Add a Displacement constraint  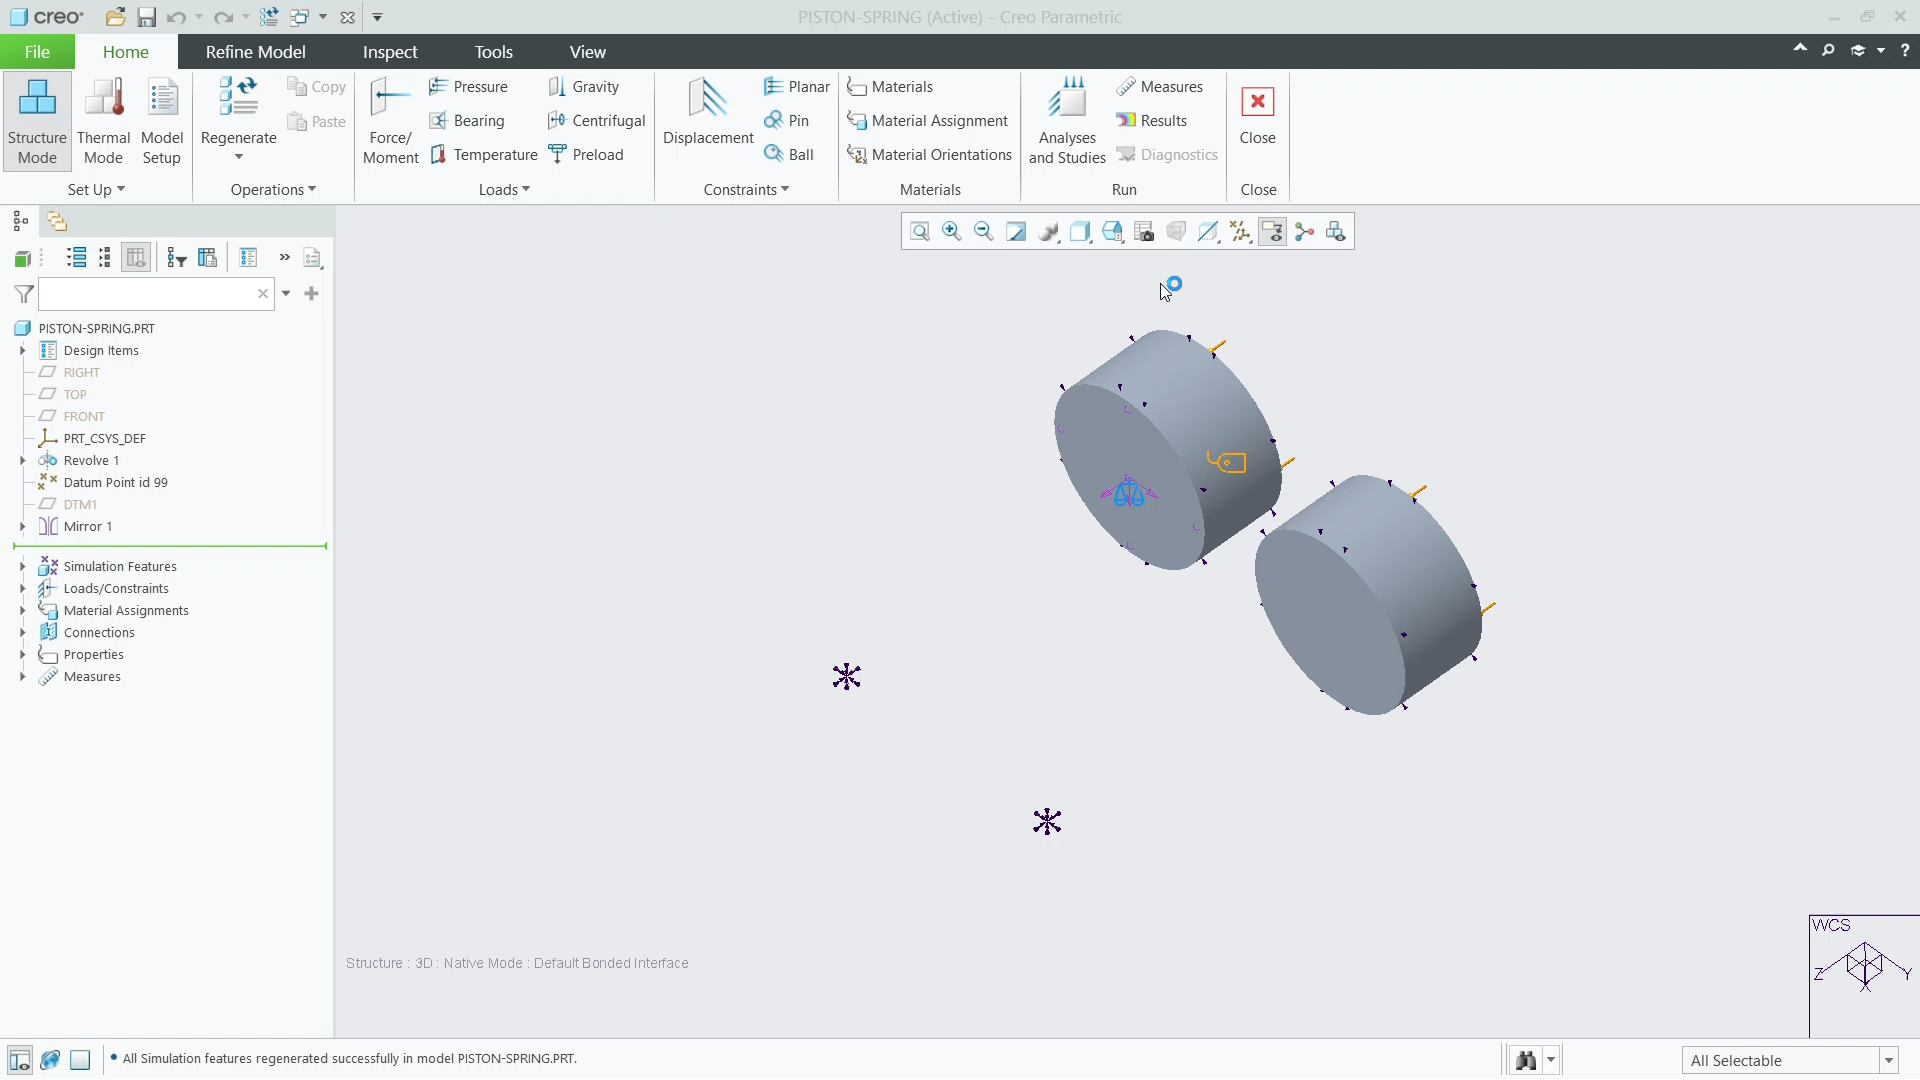pos(708,112)
